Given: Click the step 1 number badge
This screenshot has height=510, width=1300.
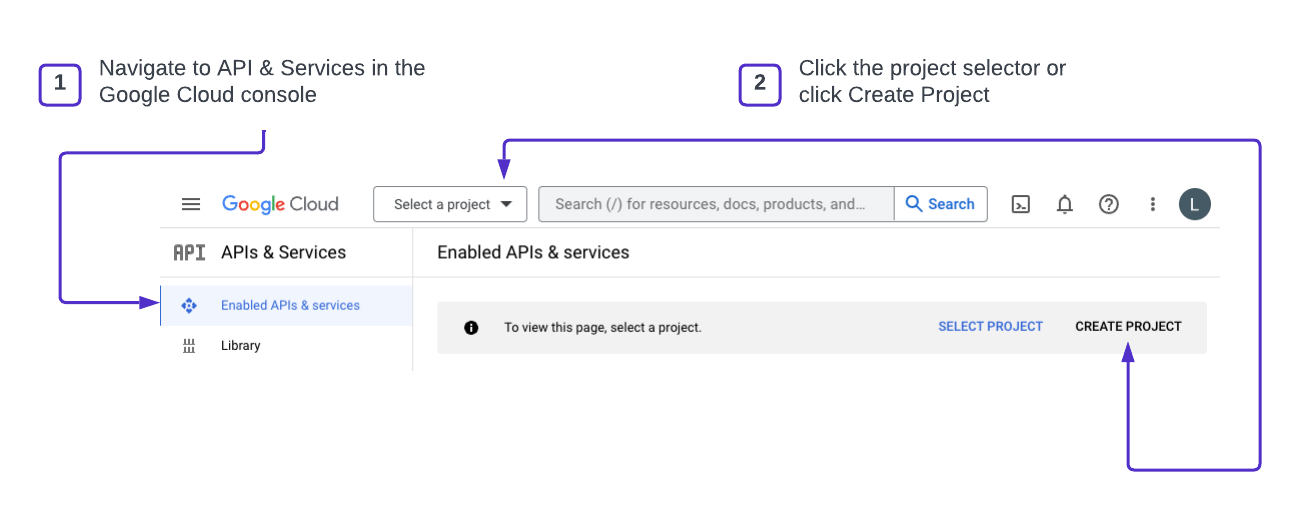Looking at the screenshot, I should coord(60,85).
